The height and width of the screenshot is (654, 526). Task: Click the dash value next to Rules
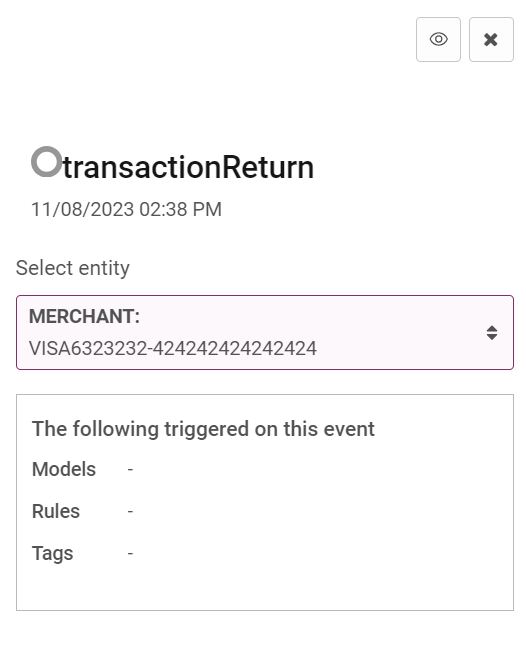pos(130,511)
